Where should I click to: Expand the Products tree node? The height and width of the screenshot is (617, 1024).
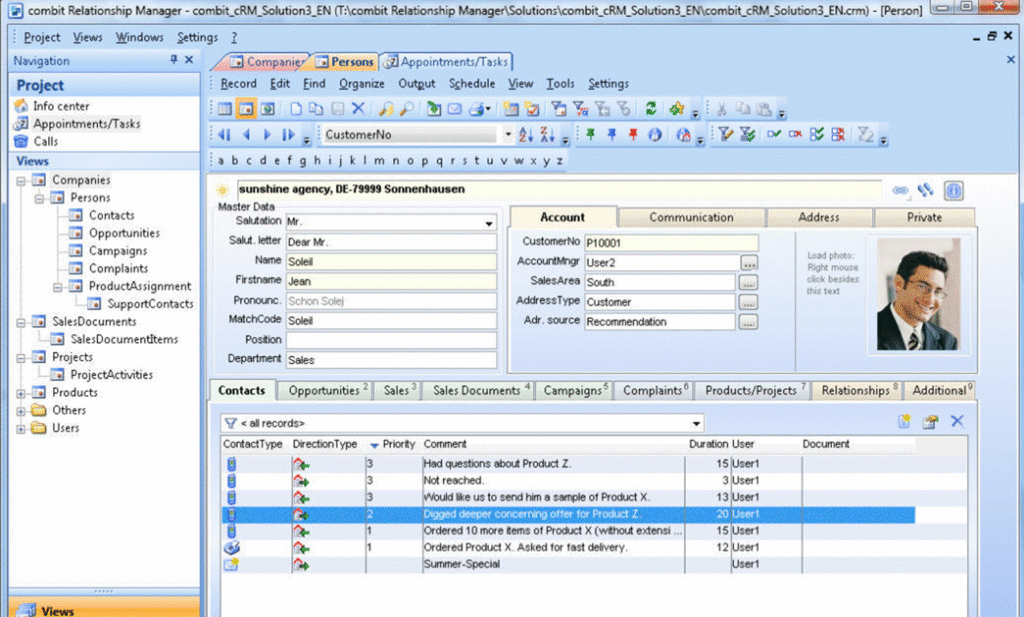coord(21,393)
